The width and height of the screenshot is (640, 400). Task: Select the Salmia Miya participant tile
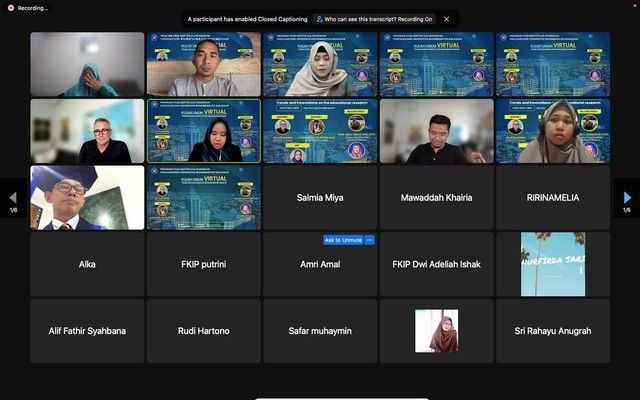click(320, 198)
